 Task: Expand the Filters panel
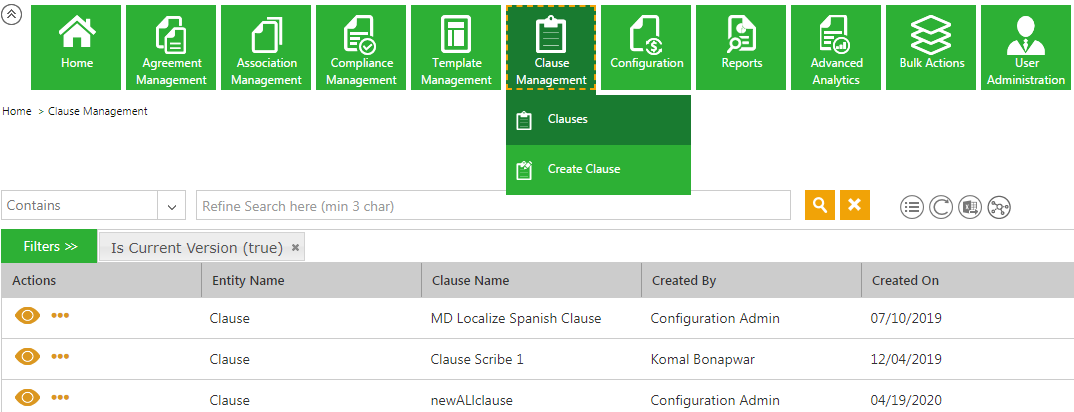click(49, 246)
